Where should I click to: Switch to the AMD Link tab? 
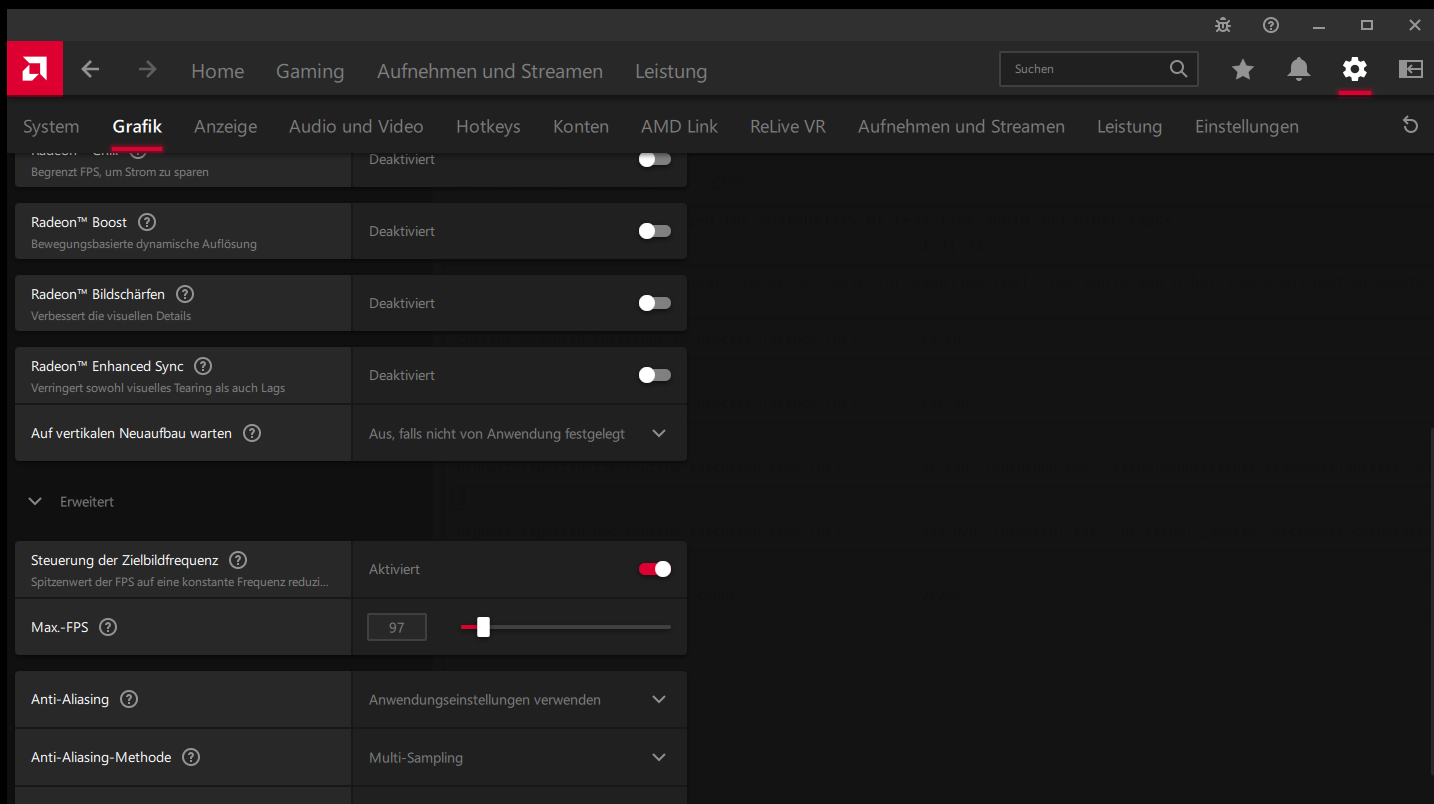click(x=679, y=126)
